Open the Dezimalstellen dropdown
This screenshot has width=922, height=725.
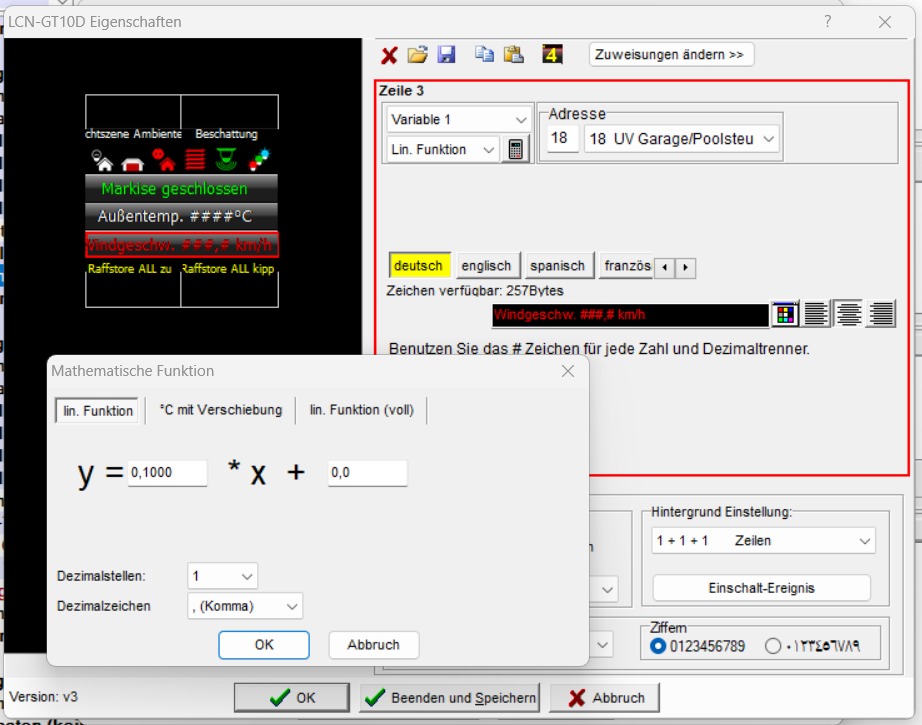(222, 576)
